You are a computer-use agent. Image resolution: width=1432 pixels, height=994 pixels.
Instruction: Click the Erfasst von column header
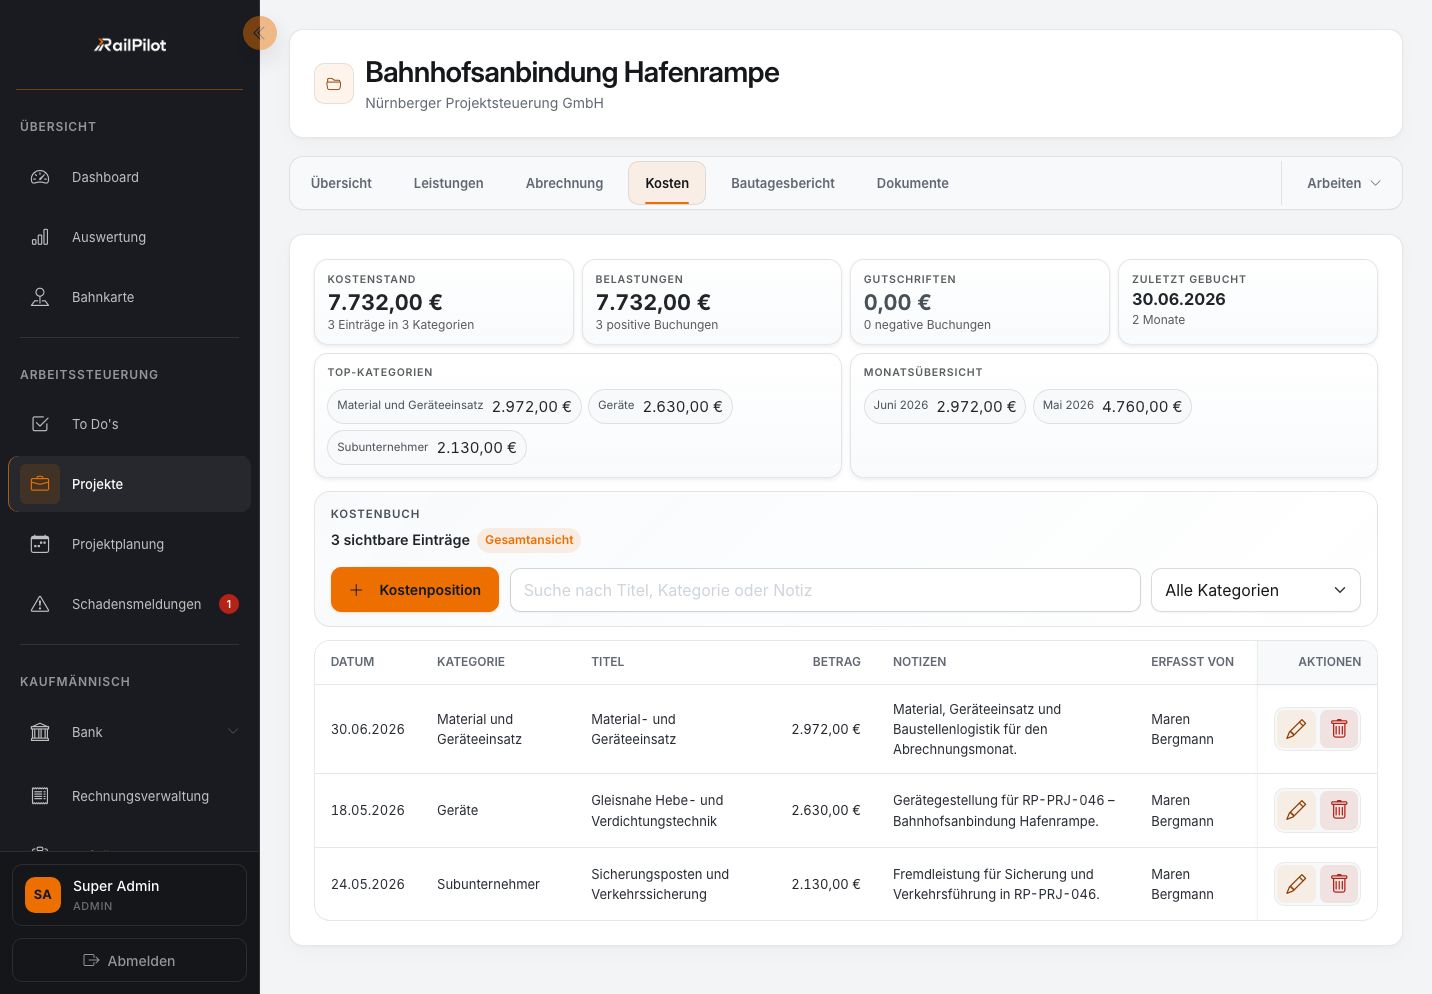point(1192,662)
